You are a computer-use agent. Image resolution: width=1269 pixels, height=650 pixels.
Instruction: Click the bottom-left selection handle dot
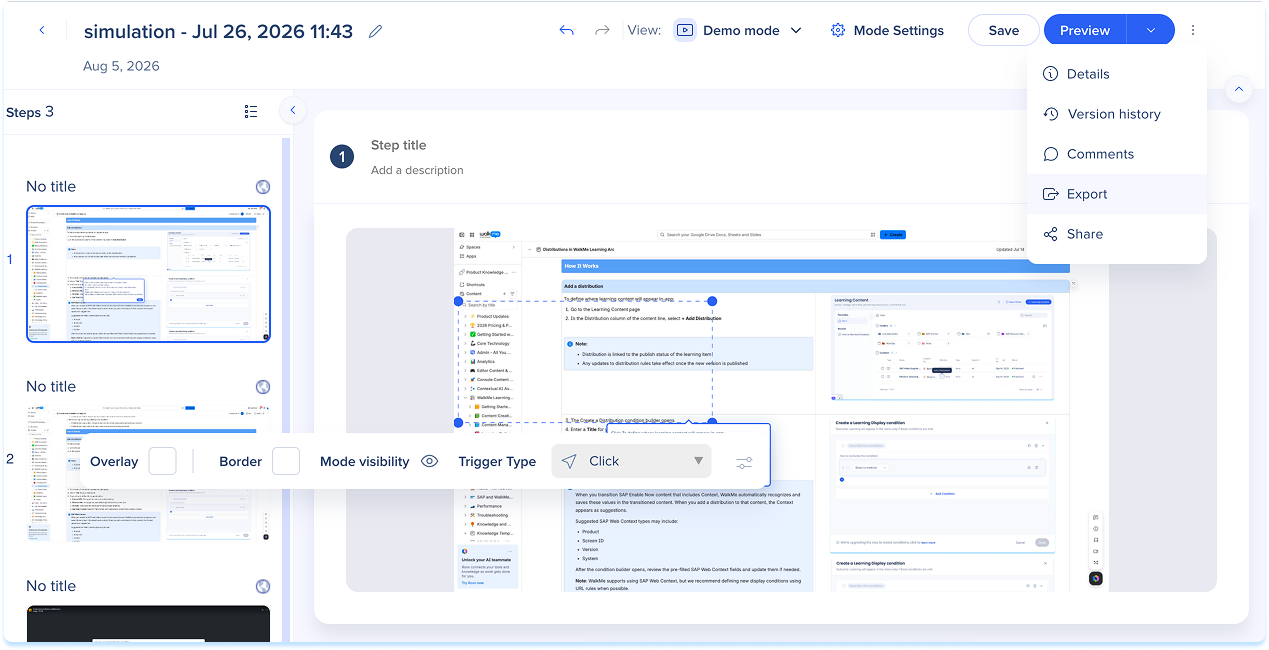458,423
